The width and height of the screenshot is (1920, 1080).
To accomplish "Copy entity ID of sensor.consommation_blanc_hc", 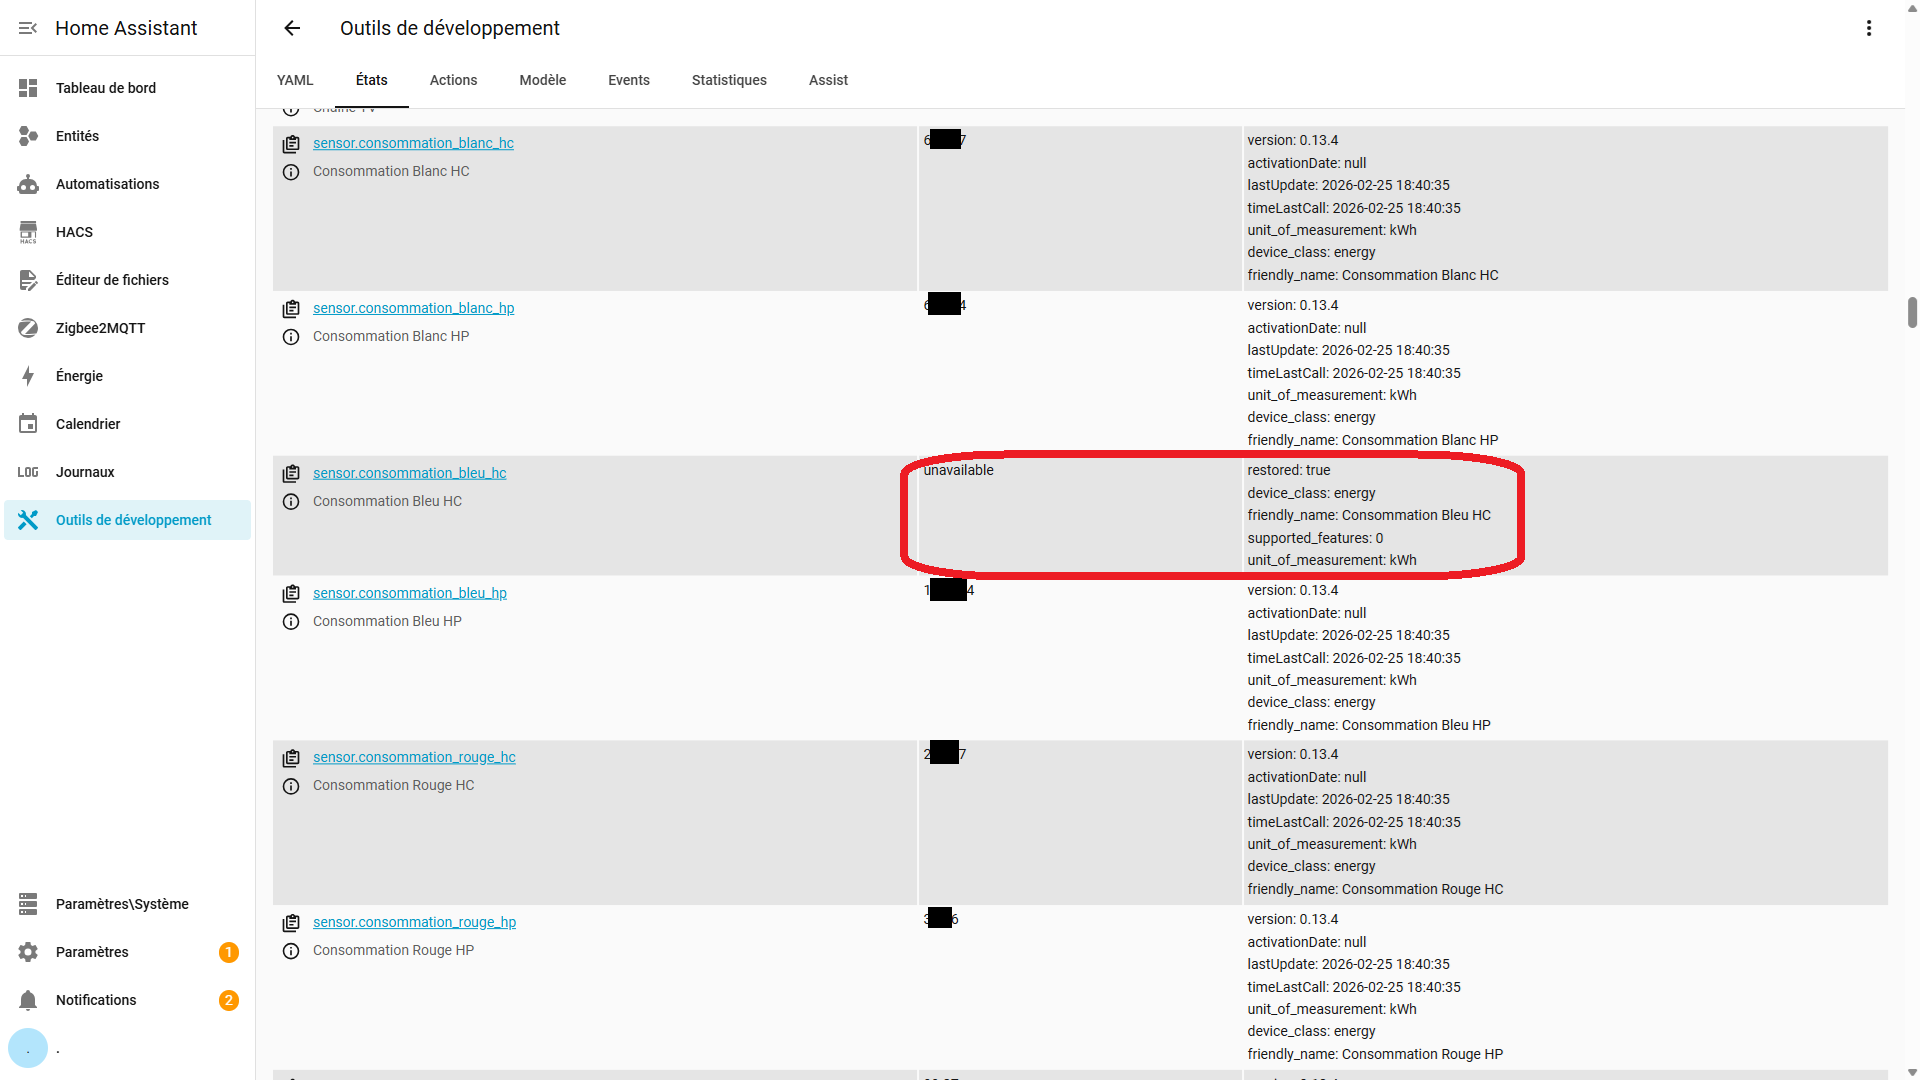I will [291, 144].
